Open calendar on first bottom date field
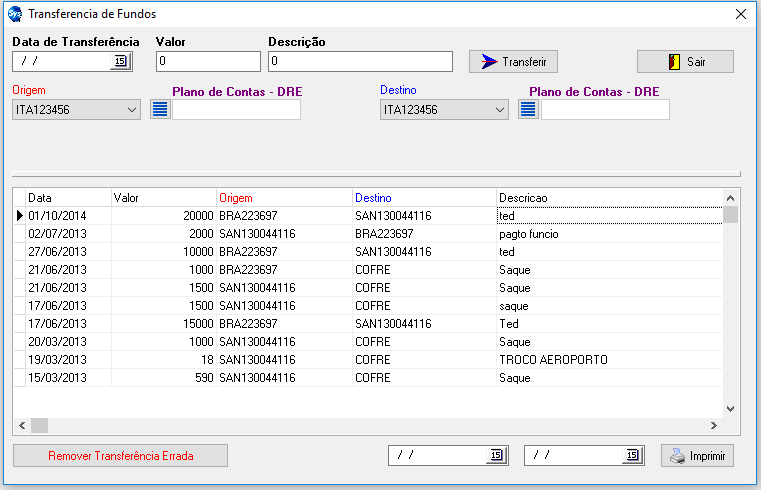The width and height of the screenshot is (761, 490). tap(496, 455)
